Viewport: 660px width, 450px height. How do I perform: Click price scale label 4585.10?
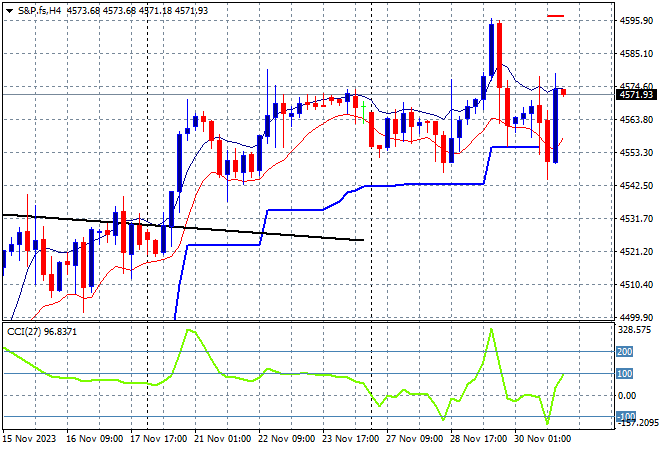coord(636,53)
